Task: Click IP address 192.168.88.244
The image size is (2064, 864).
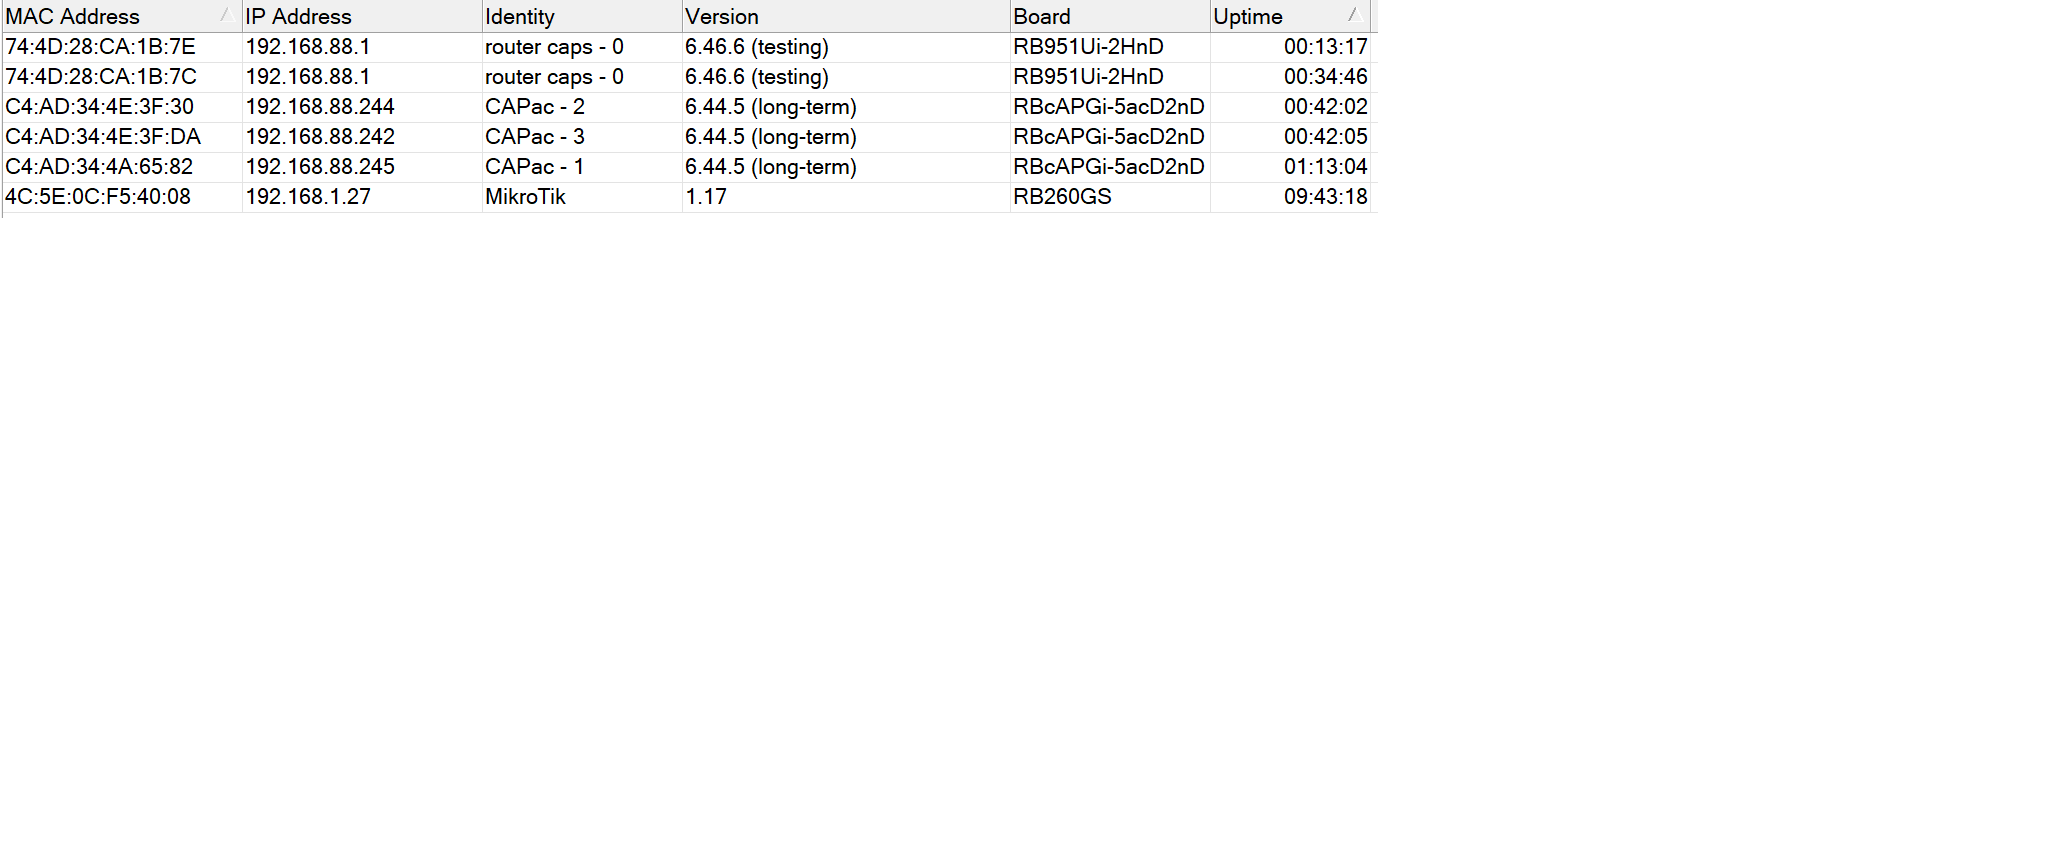Action: 320,106
